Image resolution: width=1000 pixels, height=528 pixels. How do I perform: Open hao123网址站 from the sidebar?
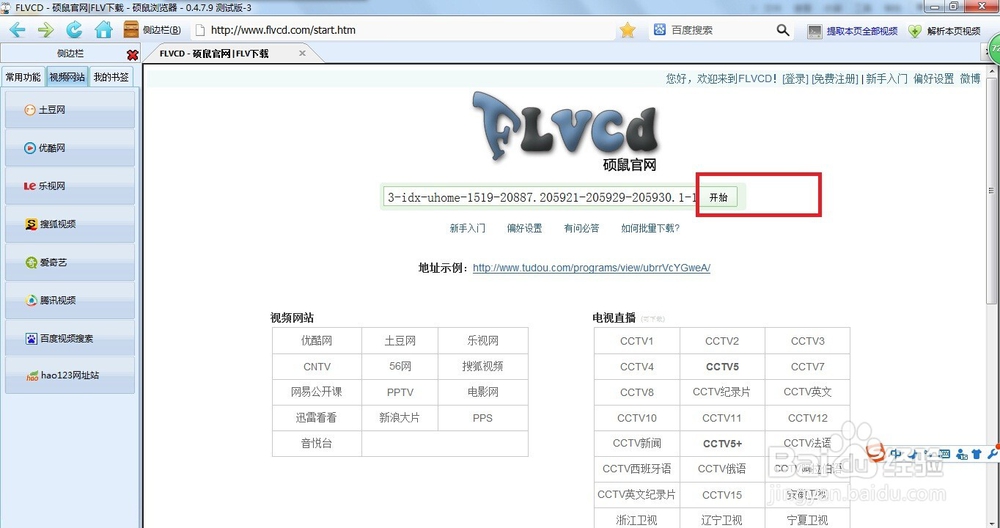pos(70,376)
